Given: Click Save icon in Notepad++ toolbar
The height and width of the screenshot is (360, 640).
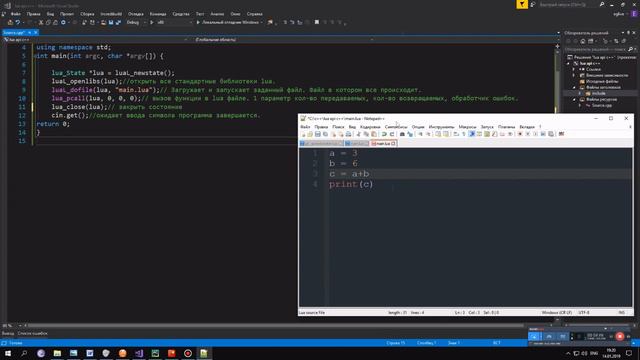Looking at the screenshot, I should (318, 134).
